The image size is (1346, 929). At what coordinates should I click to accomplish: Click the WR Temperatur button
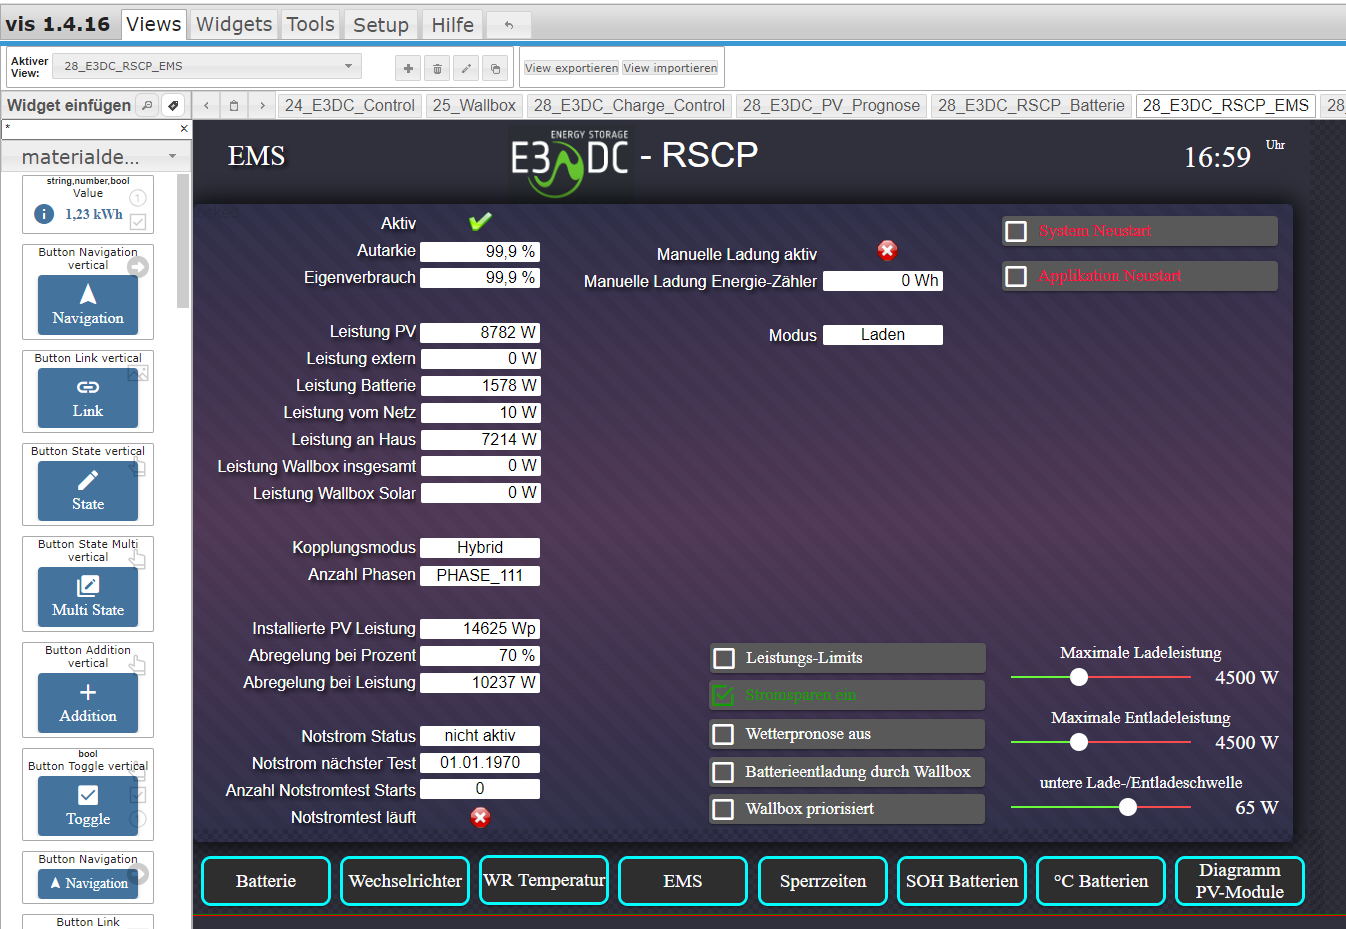pyautogui.click(x=544, y=880)
